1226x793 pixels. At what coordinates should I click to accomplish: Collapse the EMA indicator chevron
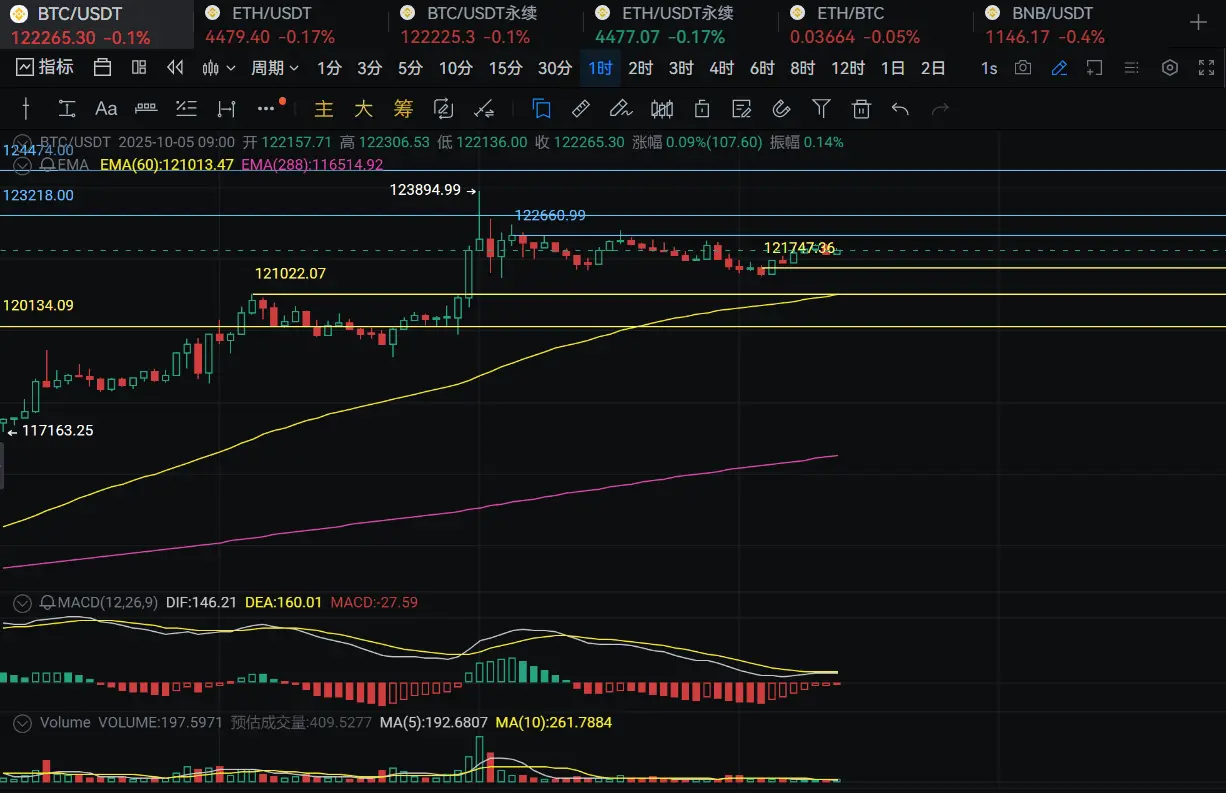click(22, 164)
